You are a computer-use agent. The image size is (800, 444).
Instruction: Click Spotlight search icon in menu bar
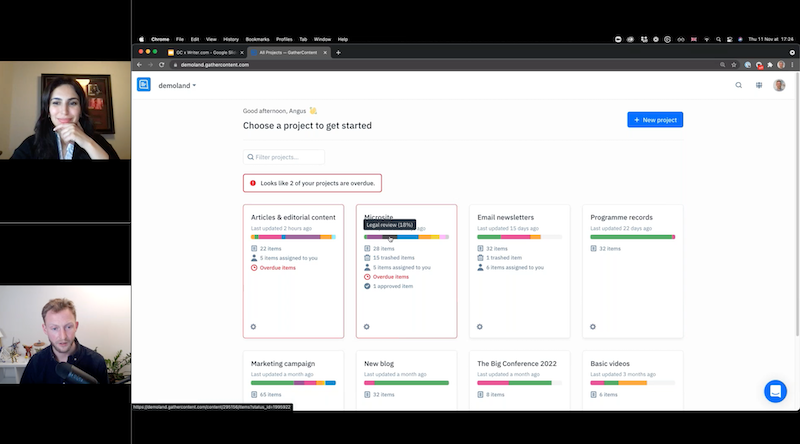tap(718, 39)
